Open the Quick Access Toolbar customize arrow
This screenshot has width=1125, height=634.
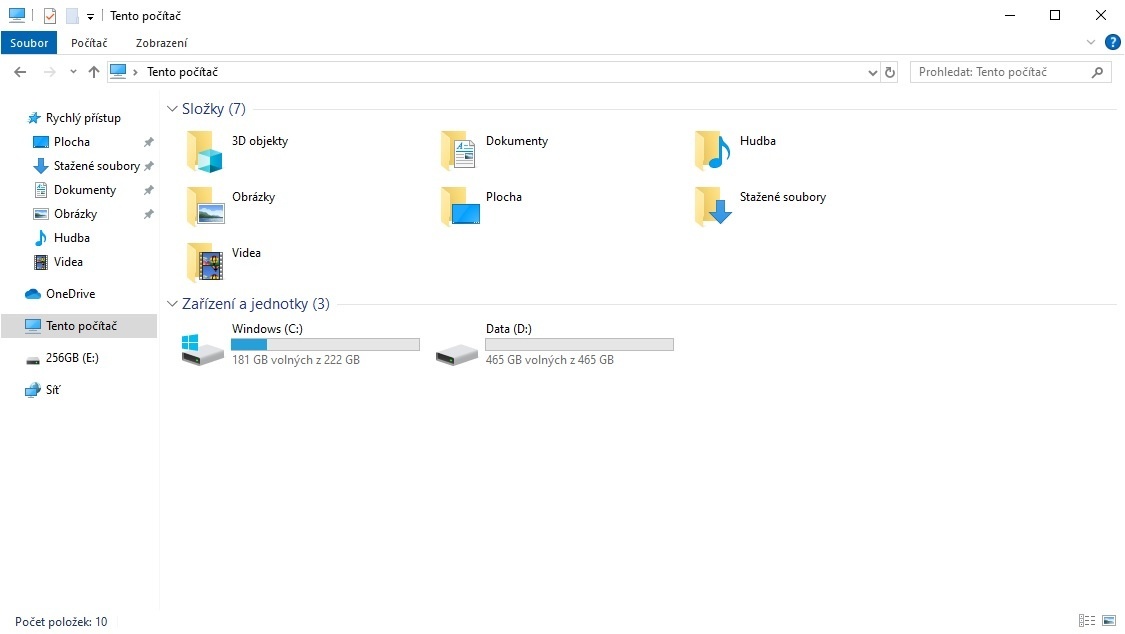90,16
